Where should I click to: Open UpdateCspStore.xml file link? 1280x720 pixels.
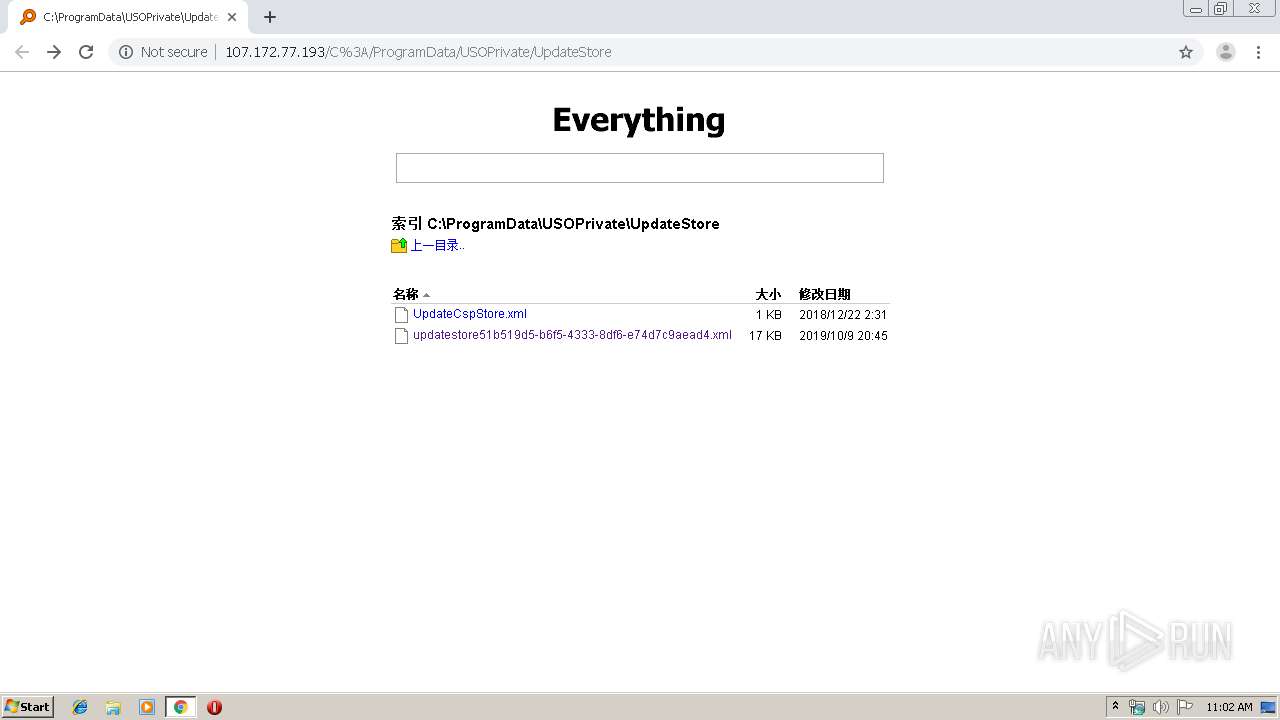(470, 314)
